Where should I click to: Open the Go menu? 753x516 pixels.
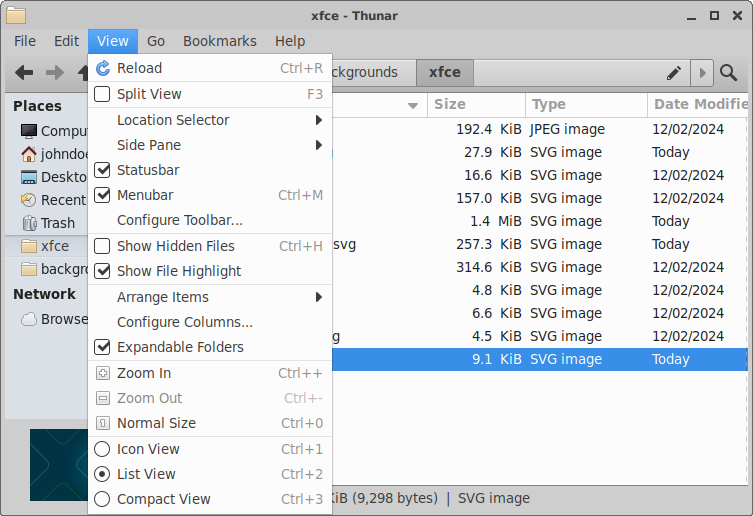(156, 41)
